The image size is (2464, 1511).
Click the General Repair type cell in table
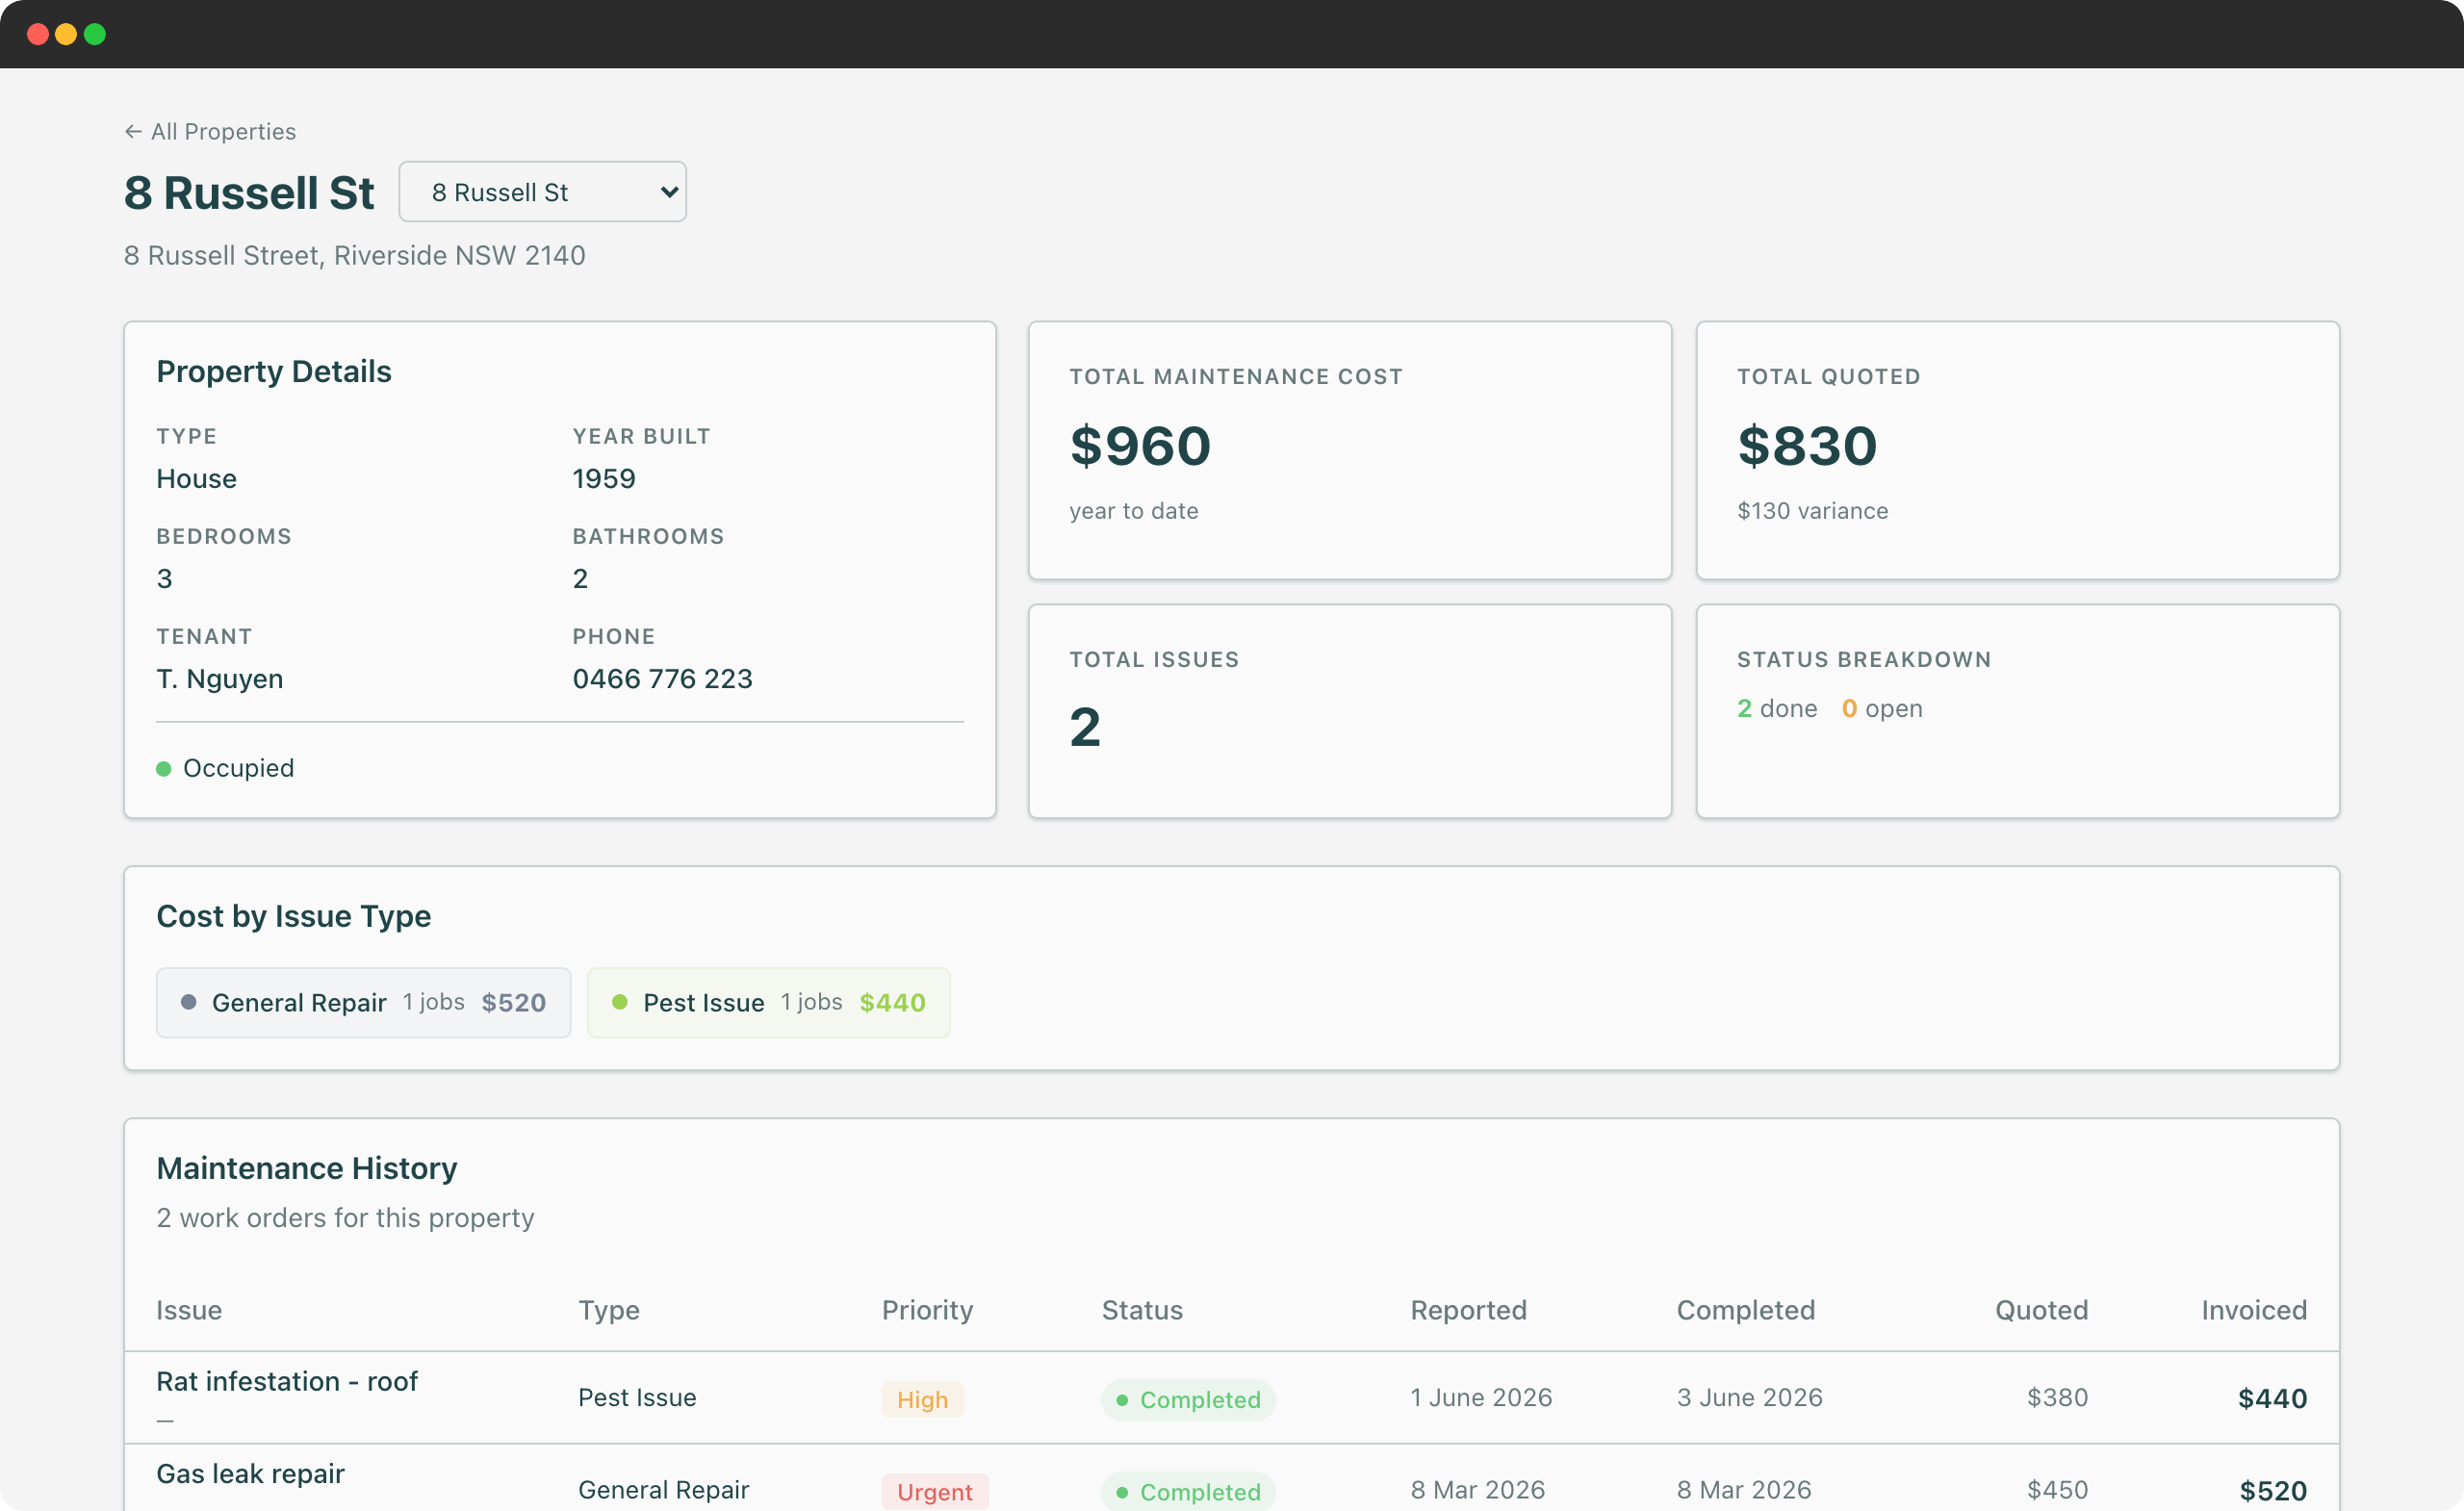[x=663, y=1489]
